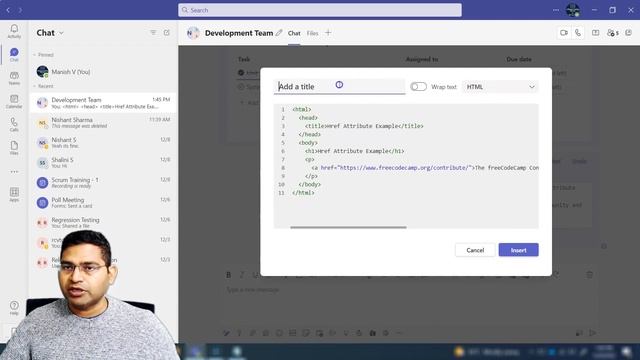This screenshot has height=360, width=640.
Task: Open the HTML language dropdown
Action: click(x=500, y=87)
